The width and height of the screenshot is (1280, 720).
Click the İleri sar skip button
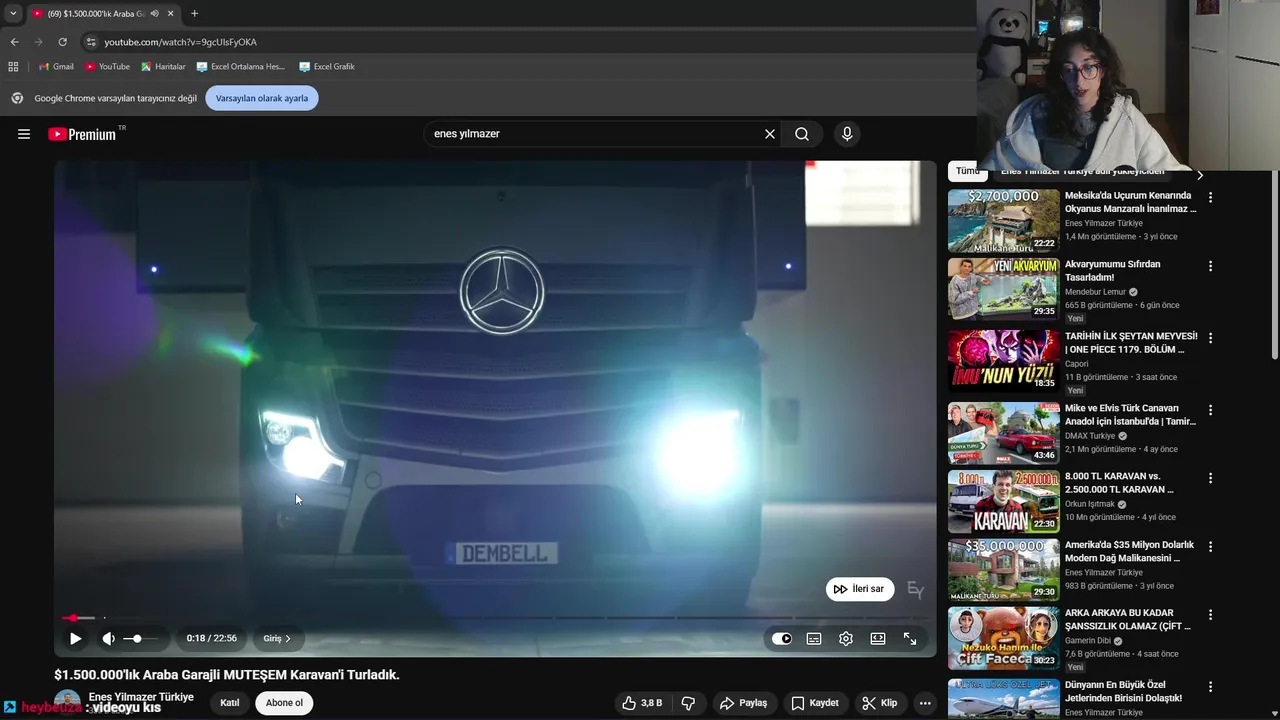(860, 589)
